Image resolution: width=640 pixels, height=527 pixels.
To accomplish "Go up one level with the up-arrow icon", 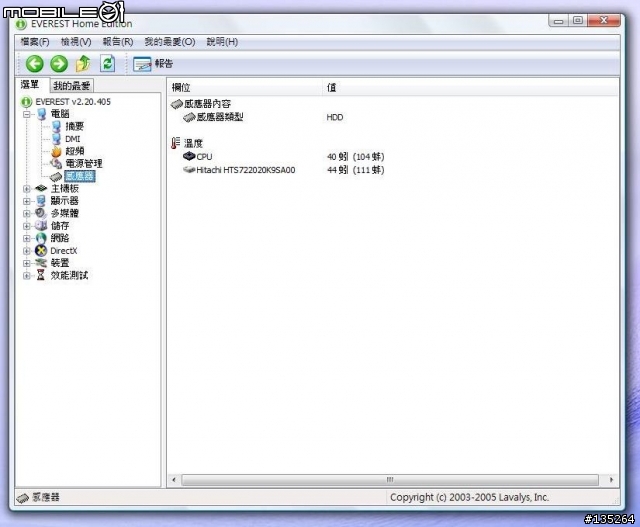I will (83, 64).
